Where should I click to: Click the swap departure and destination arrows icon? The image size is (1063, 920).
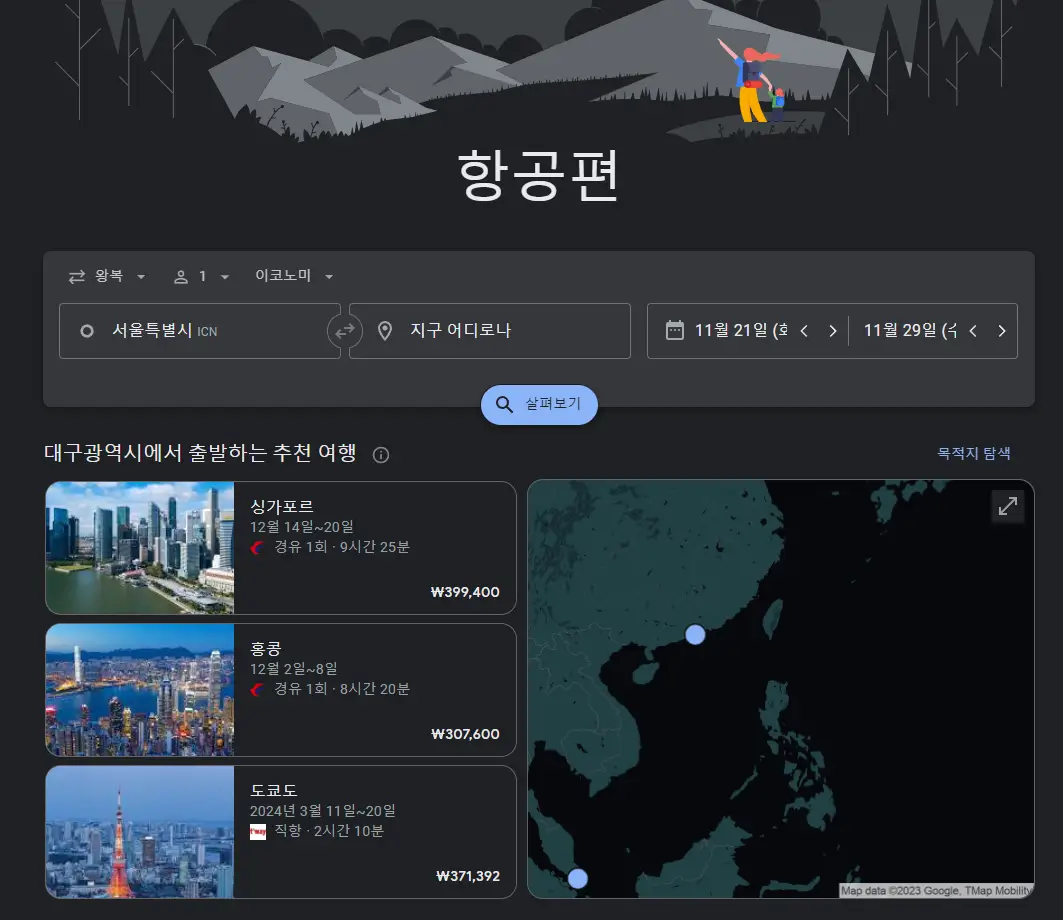click(x=344, y=330)
